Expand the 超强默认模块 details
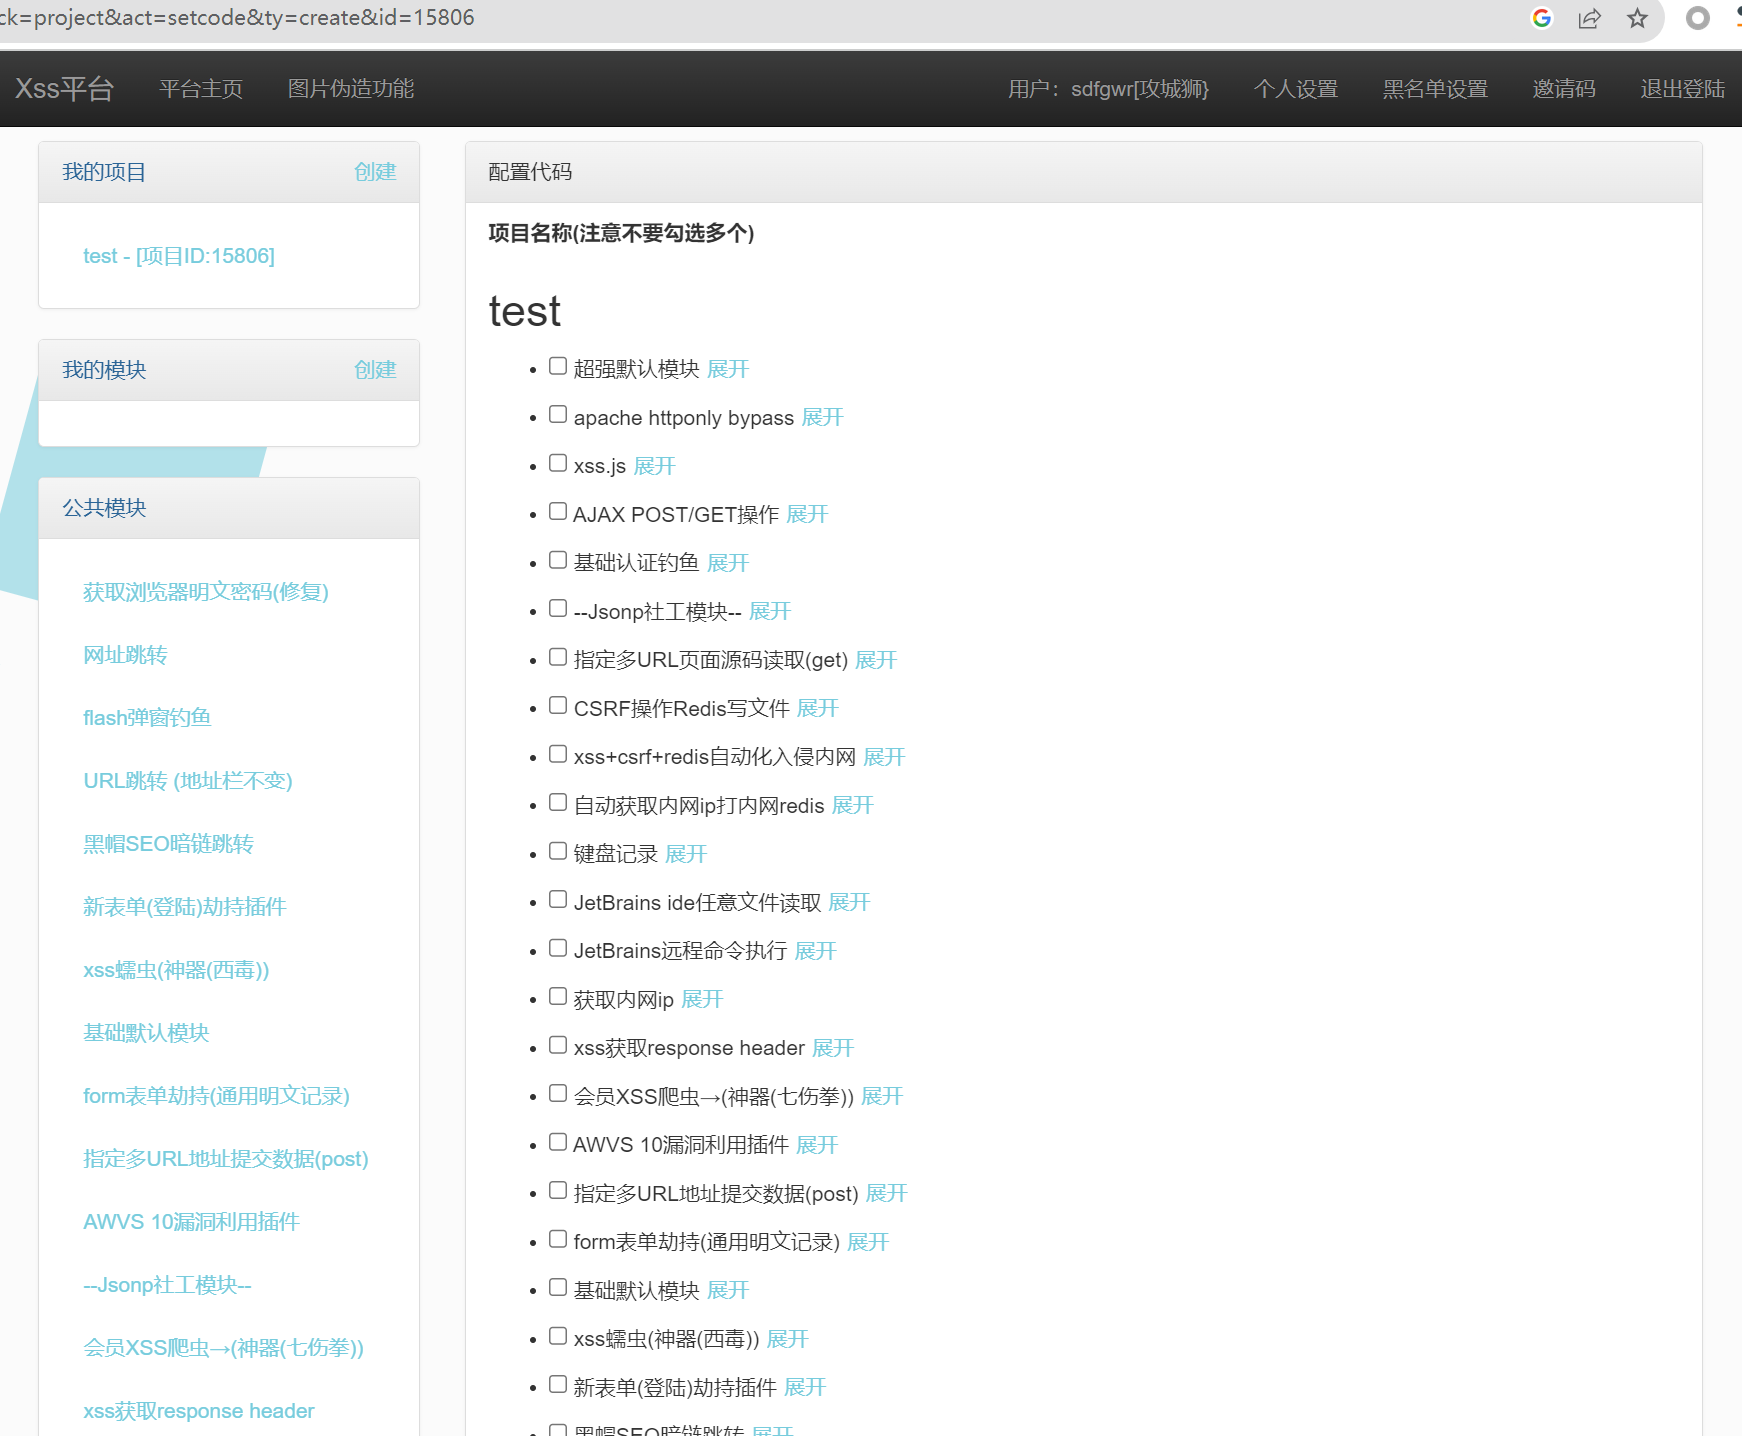 [x=727, y=369]
